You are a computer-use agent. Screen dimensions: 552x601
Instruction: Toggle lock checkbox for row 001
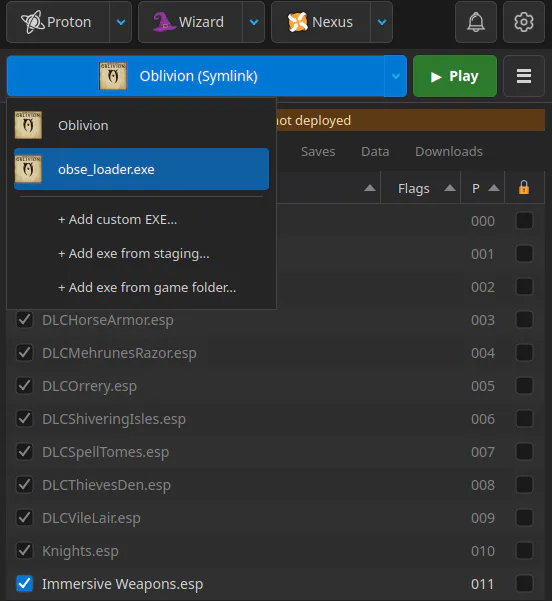pos(524,254)
